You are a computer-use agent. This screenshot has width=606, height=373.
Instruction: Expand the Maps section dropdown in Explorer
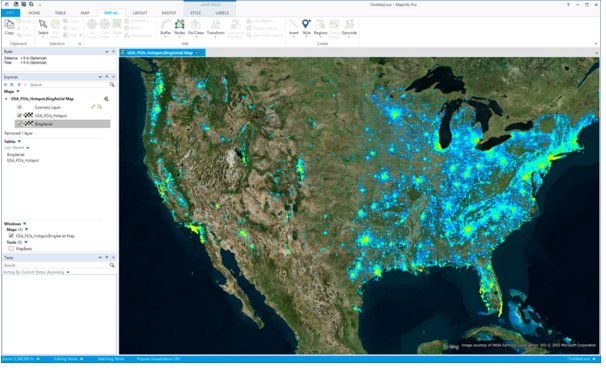pyautogui.click(x=18, y=92)
